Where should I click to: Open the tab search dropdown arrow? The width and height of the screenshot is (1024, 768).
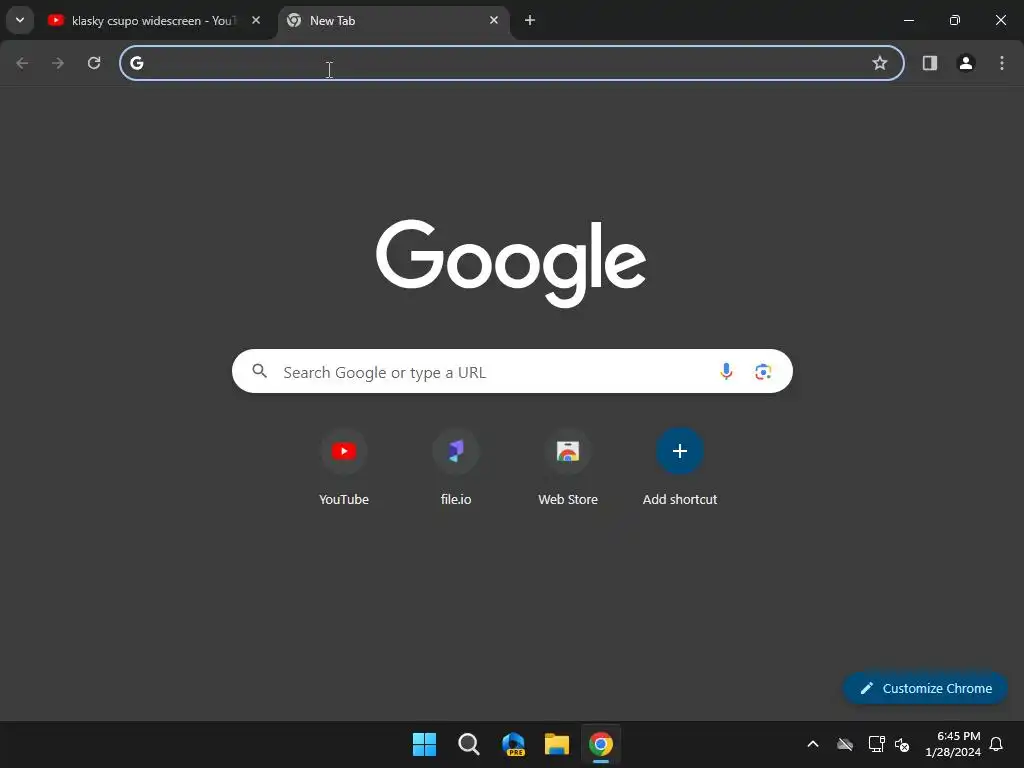pyautogui.click(x=20, y=20)
